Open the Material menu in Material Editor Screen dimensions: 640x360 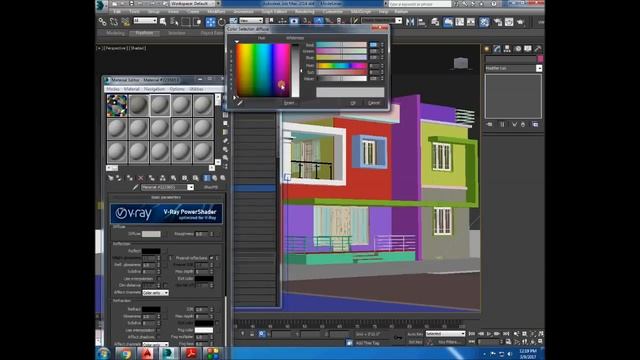(x=131, y=89)
